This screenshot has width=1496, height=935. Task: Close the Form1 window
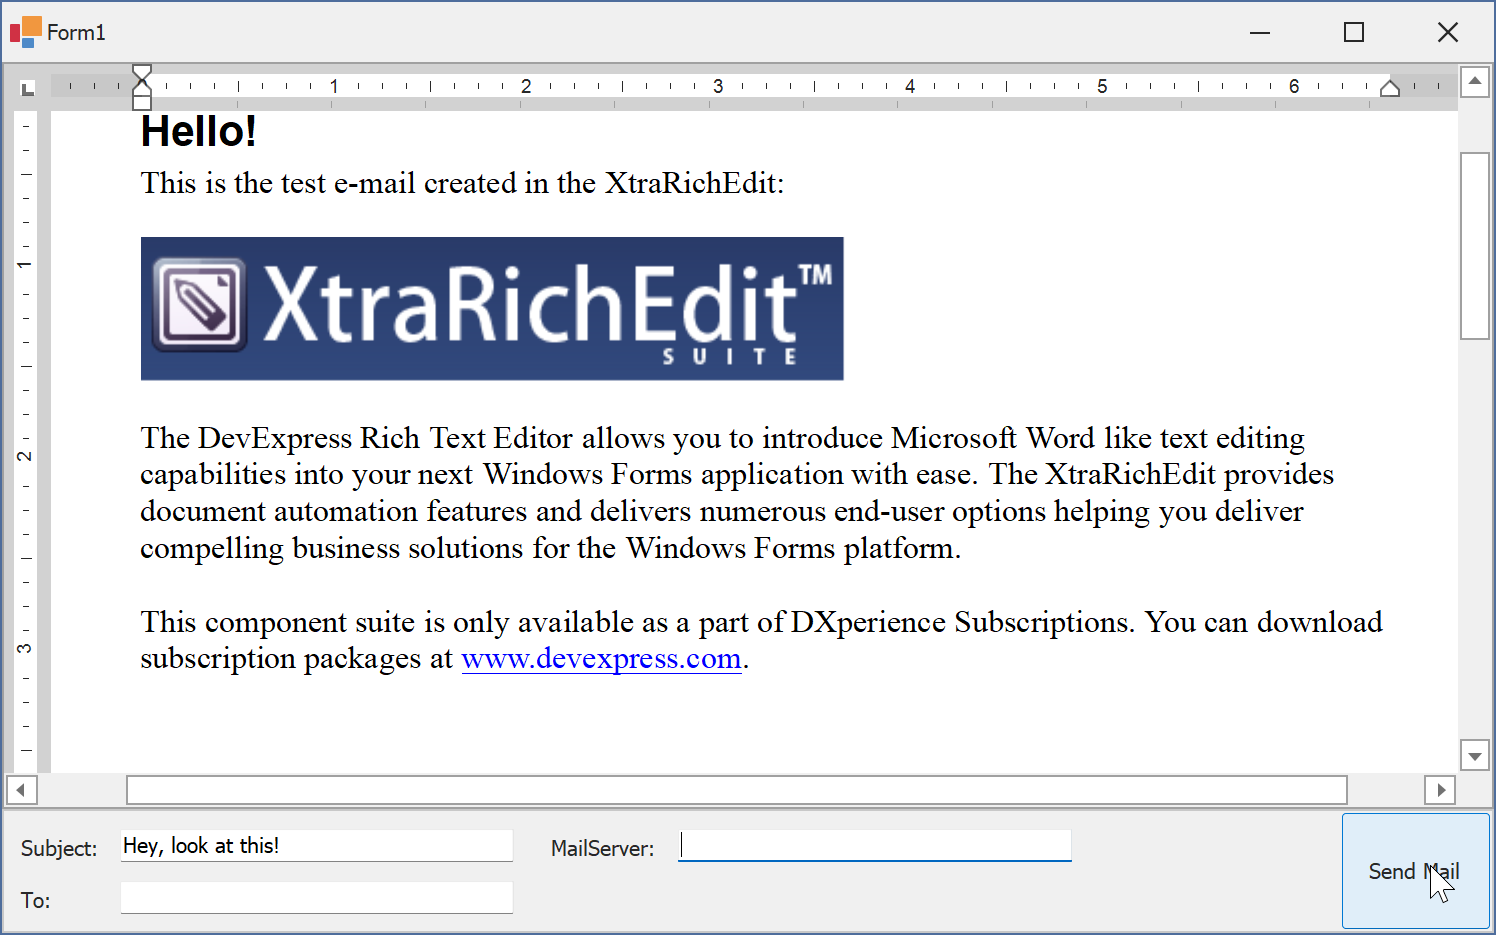[1448, 32]
